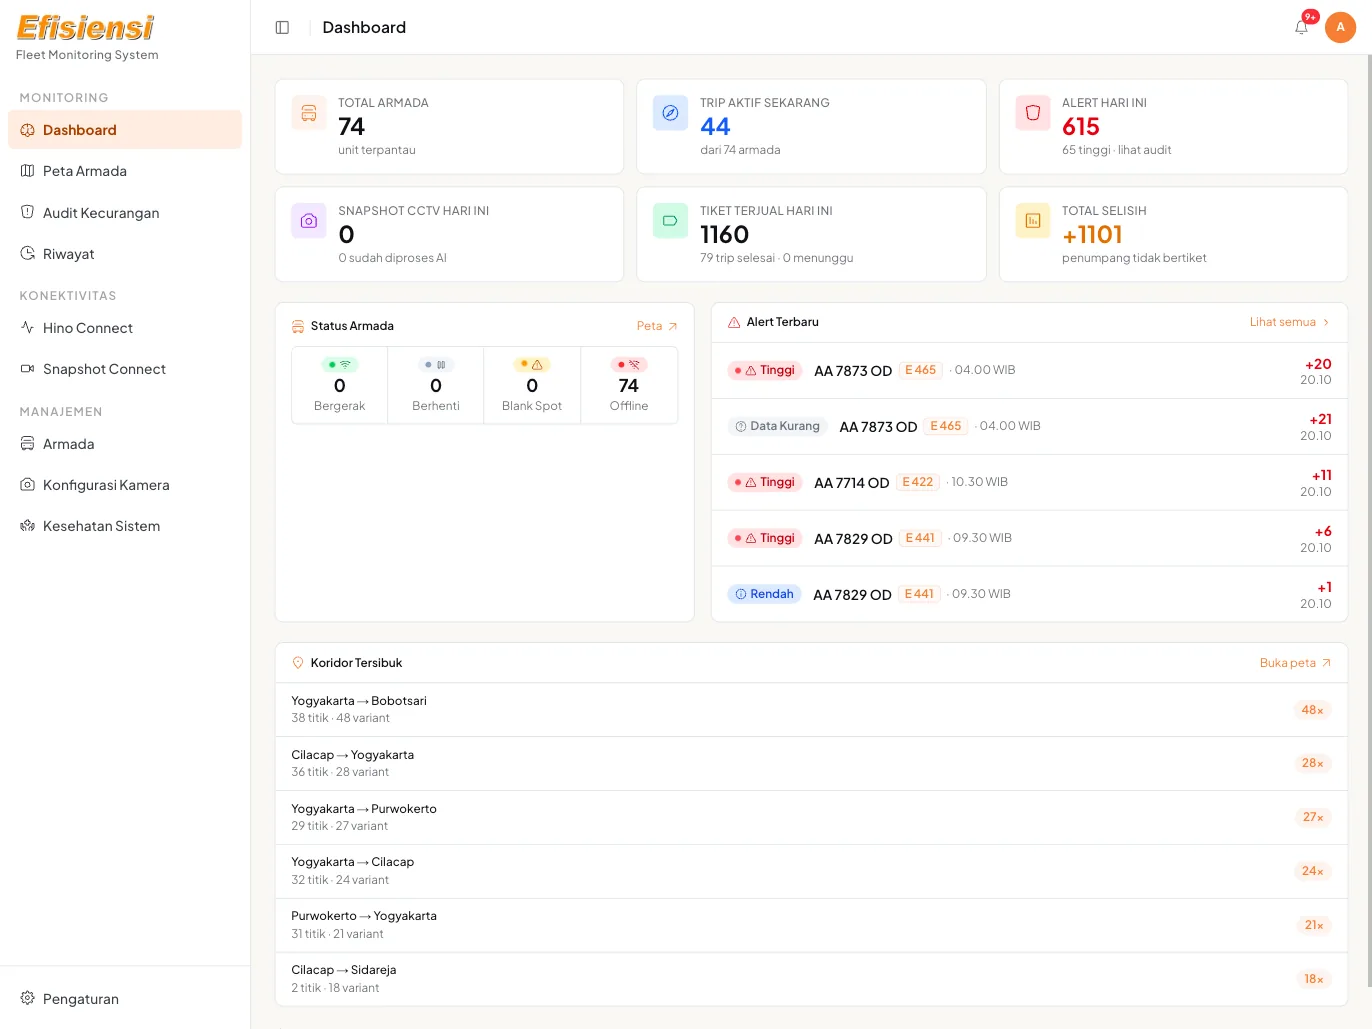
Task: Click the Peta link in Status Armada
Action: pyautogui.click(x=657, y=326)
